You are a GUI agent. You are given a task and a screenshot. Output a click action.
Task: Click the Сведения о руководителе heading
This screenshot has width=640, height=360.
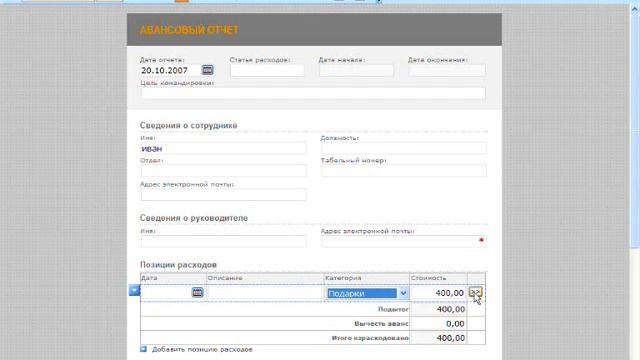pyautogui.click(x=194, y=218)
